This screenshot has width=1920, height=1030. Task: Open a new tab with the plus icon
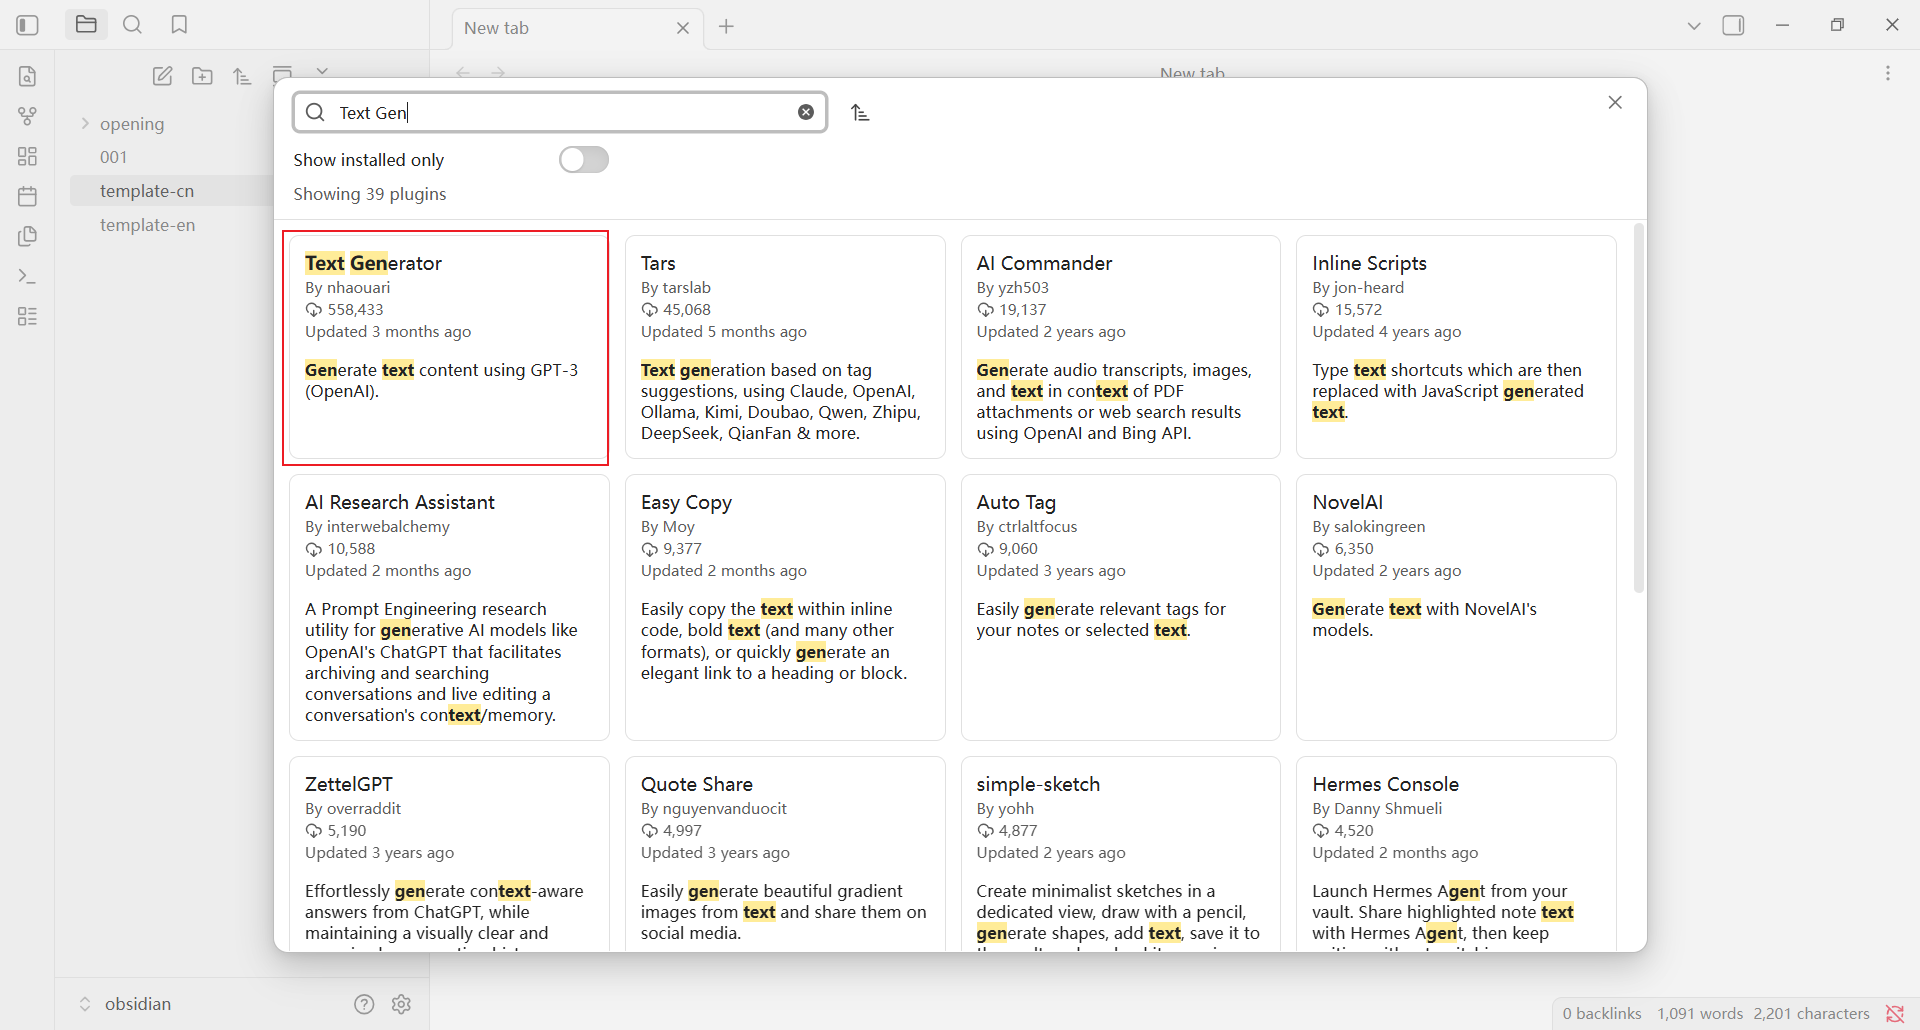click(727, 27)
